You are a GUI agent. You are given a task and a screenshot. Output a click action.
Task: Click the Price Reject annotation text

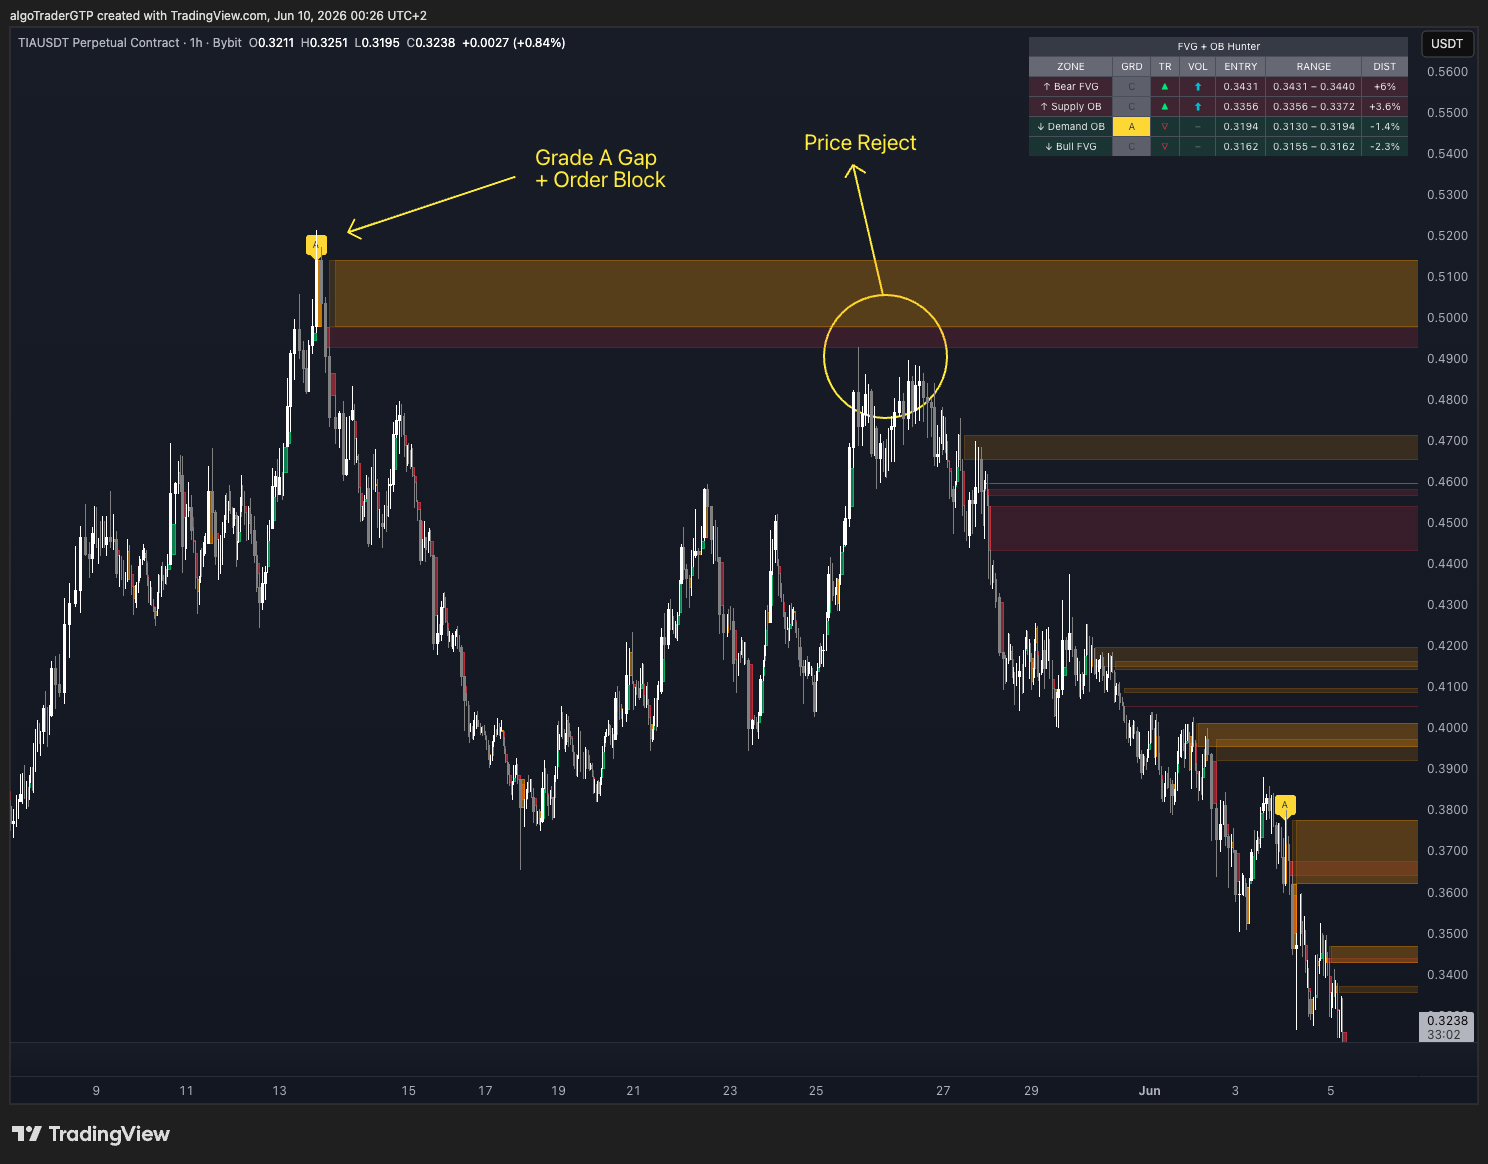point(860,143)
